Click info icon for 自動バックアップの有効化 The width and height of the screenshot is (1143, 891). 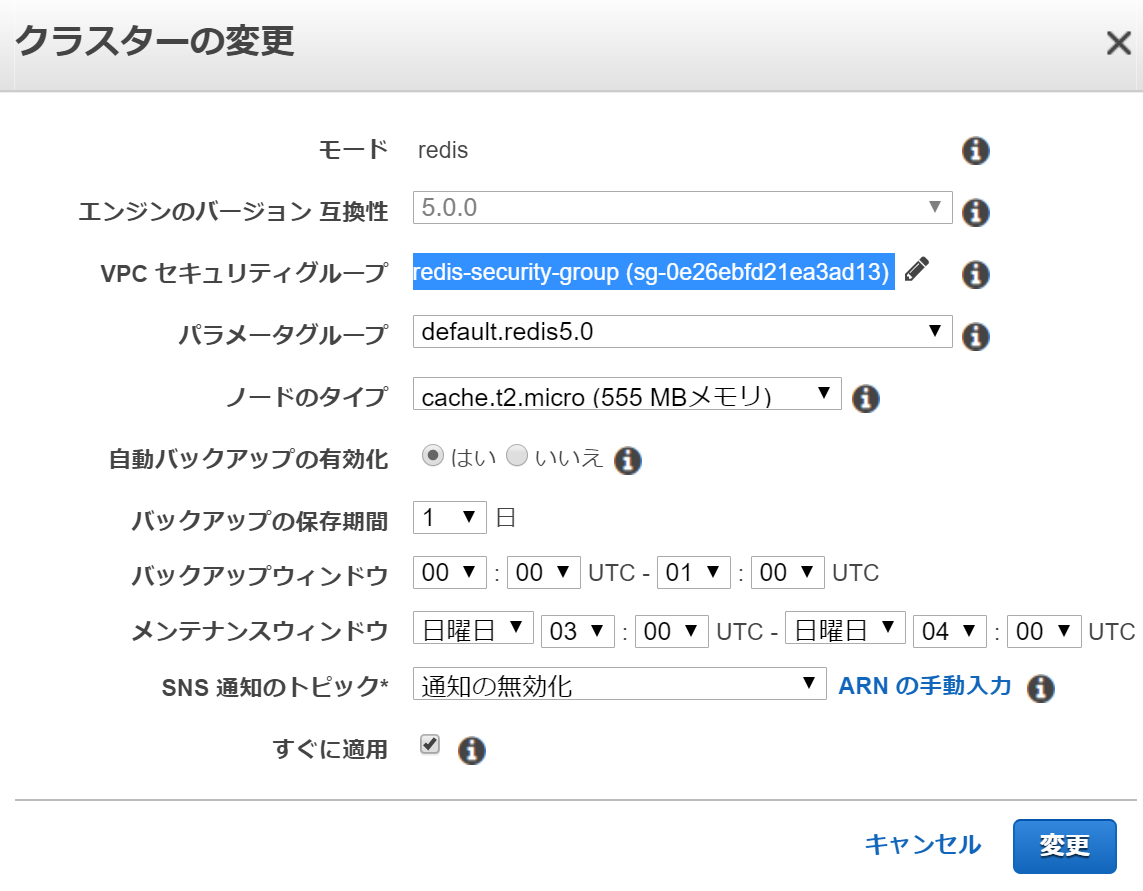coord(627,460)
